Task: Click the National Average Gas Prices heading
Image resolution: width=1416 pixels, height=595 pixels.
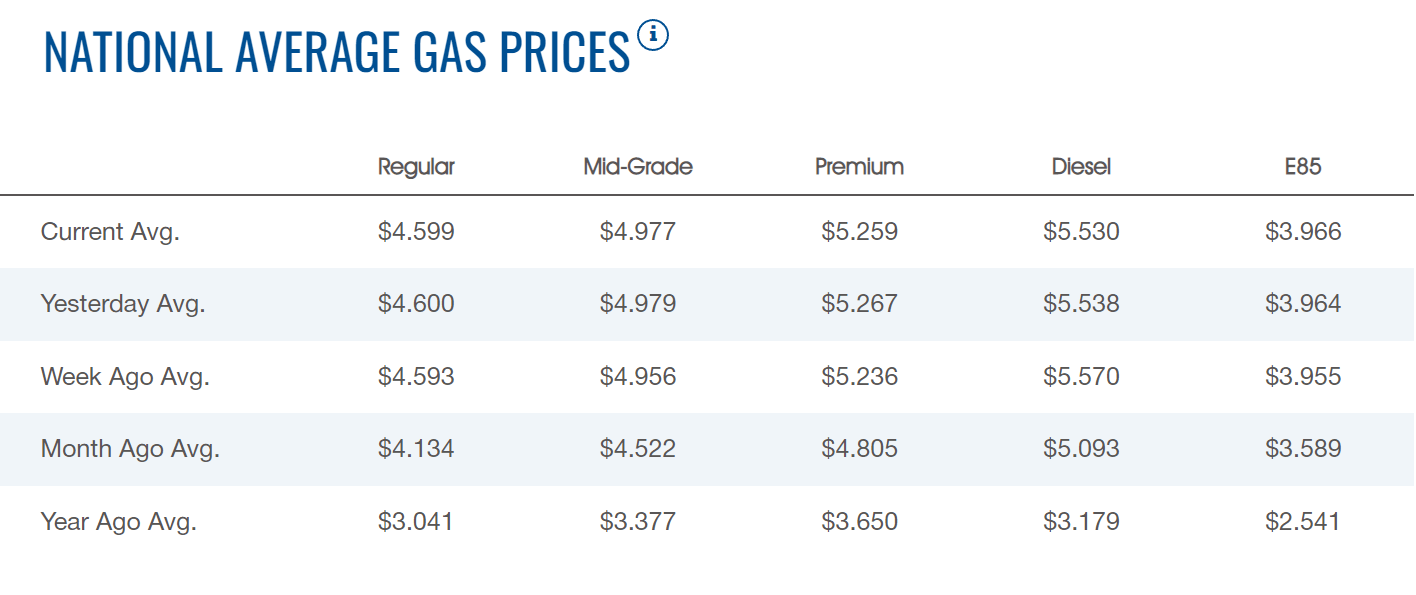Action: click(x=336, y=52)
